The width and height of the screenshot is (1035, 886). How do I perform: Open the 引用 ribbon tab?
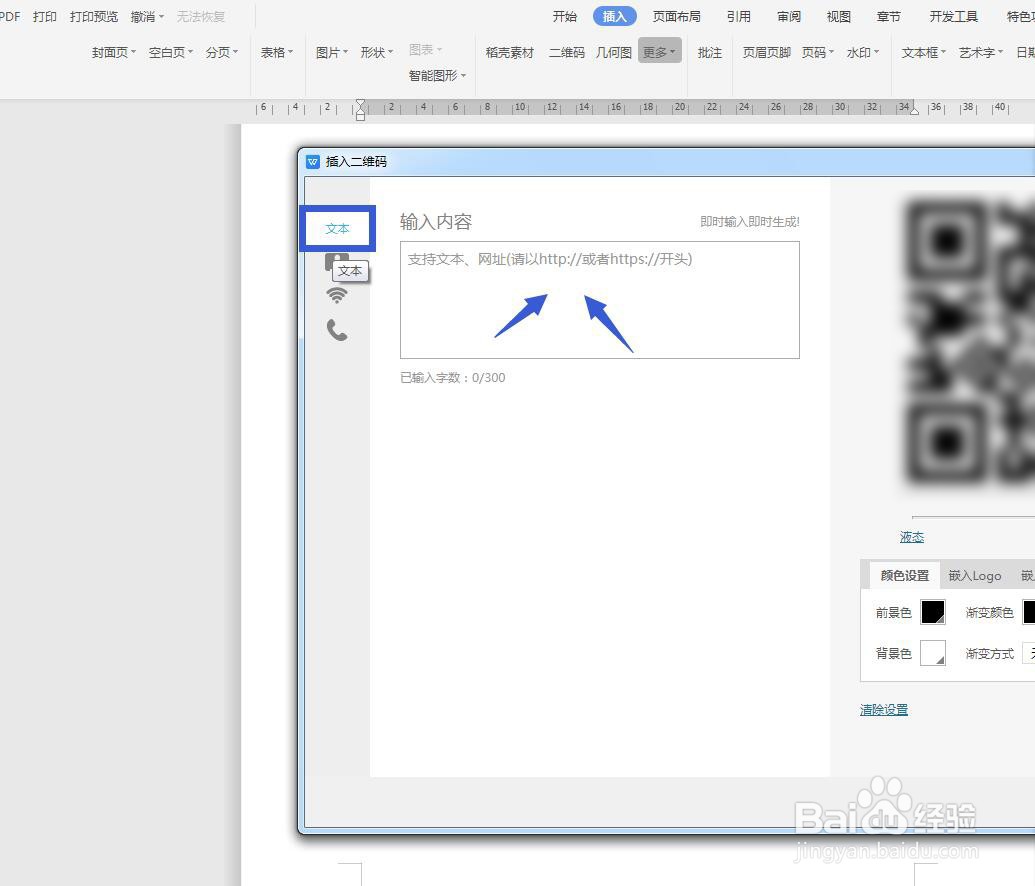[x=739, y=17]
